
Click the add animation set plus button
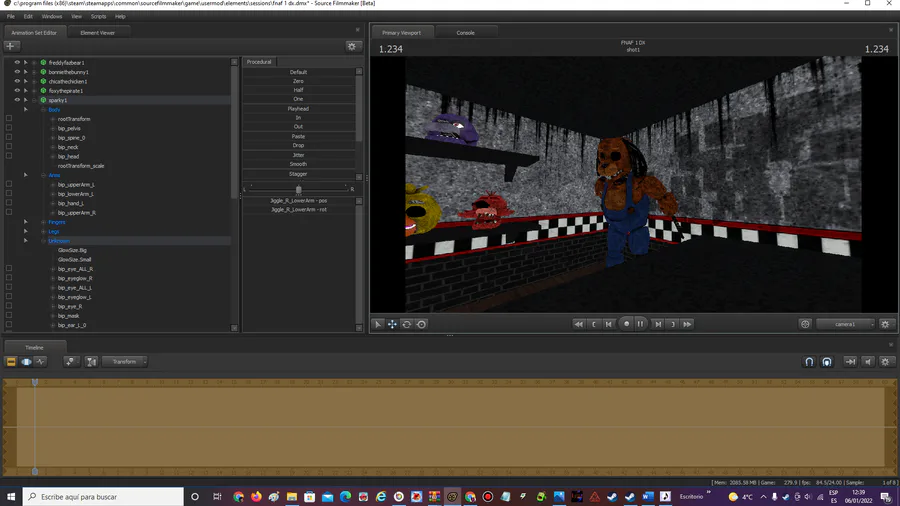coord(11,46)
